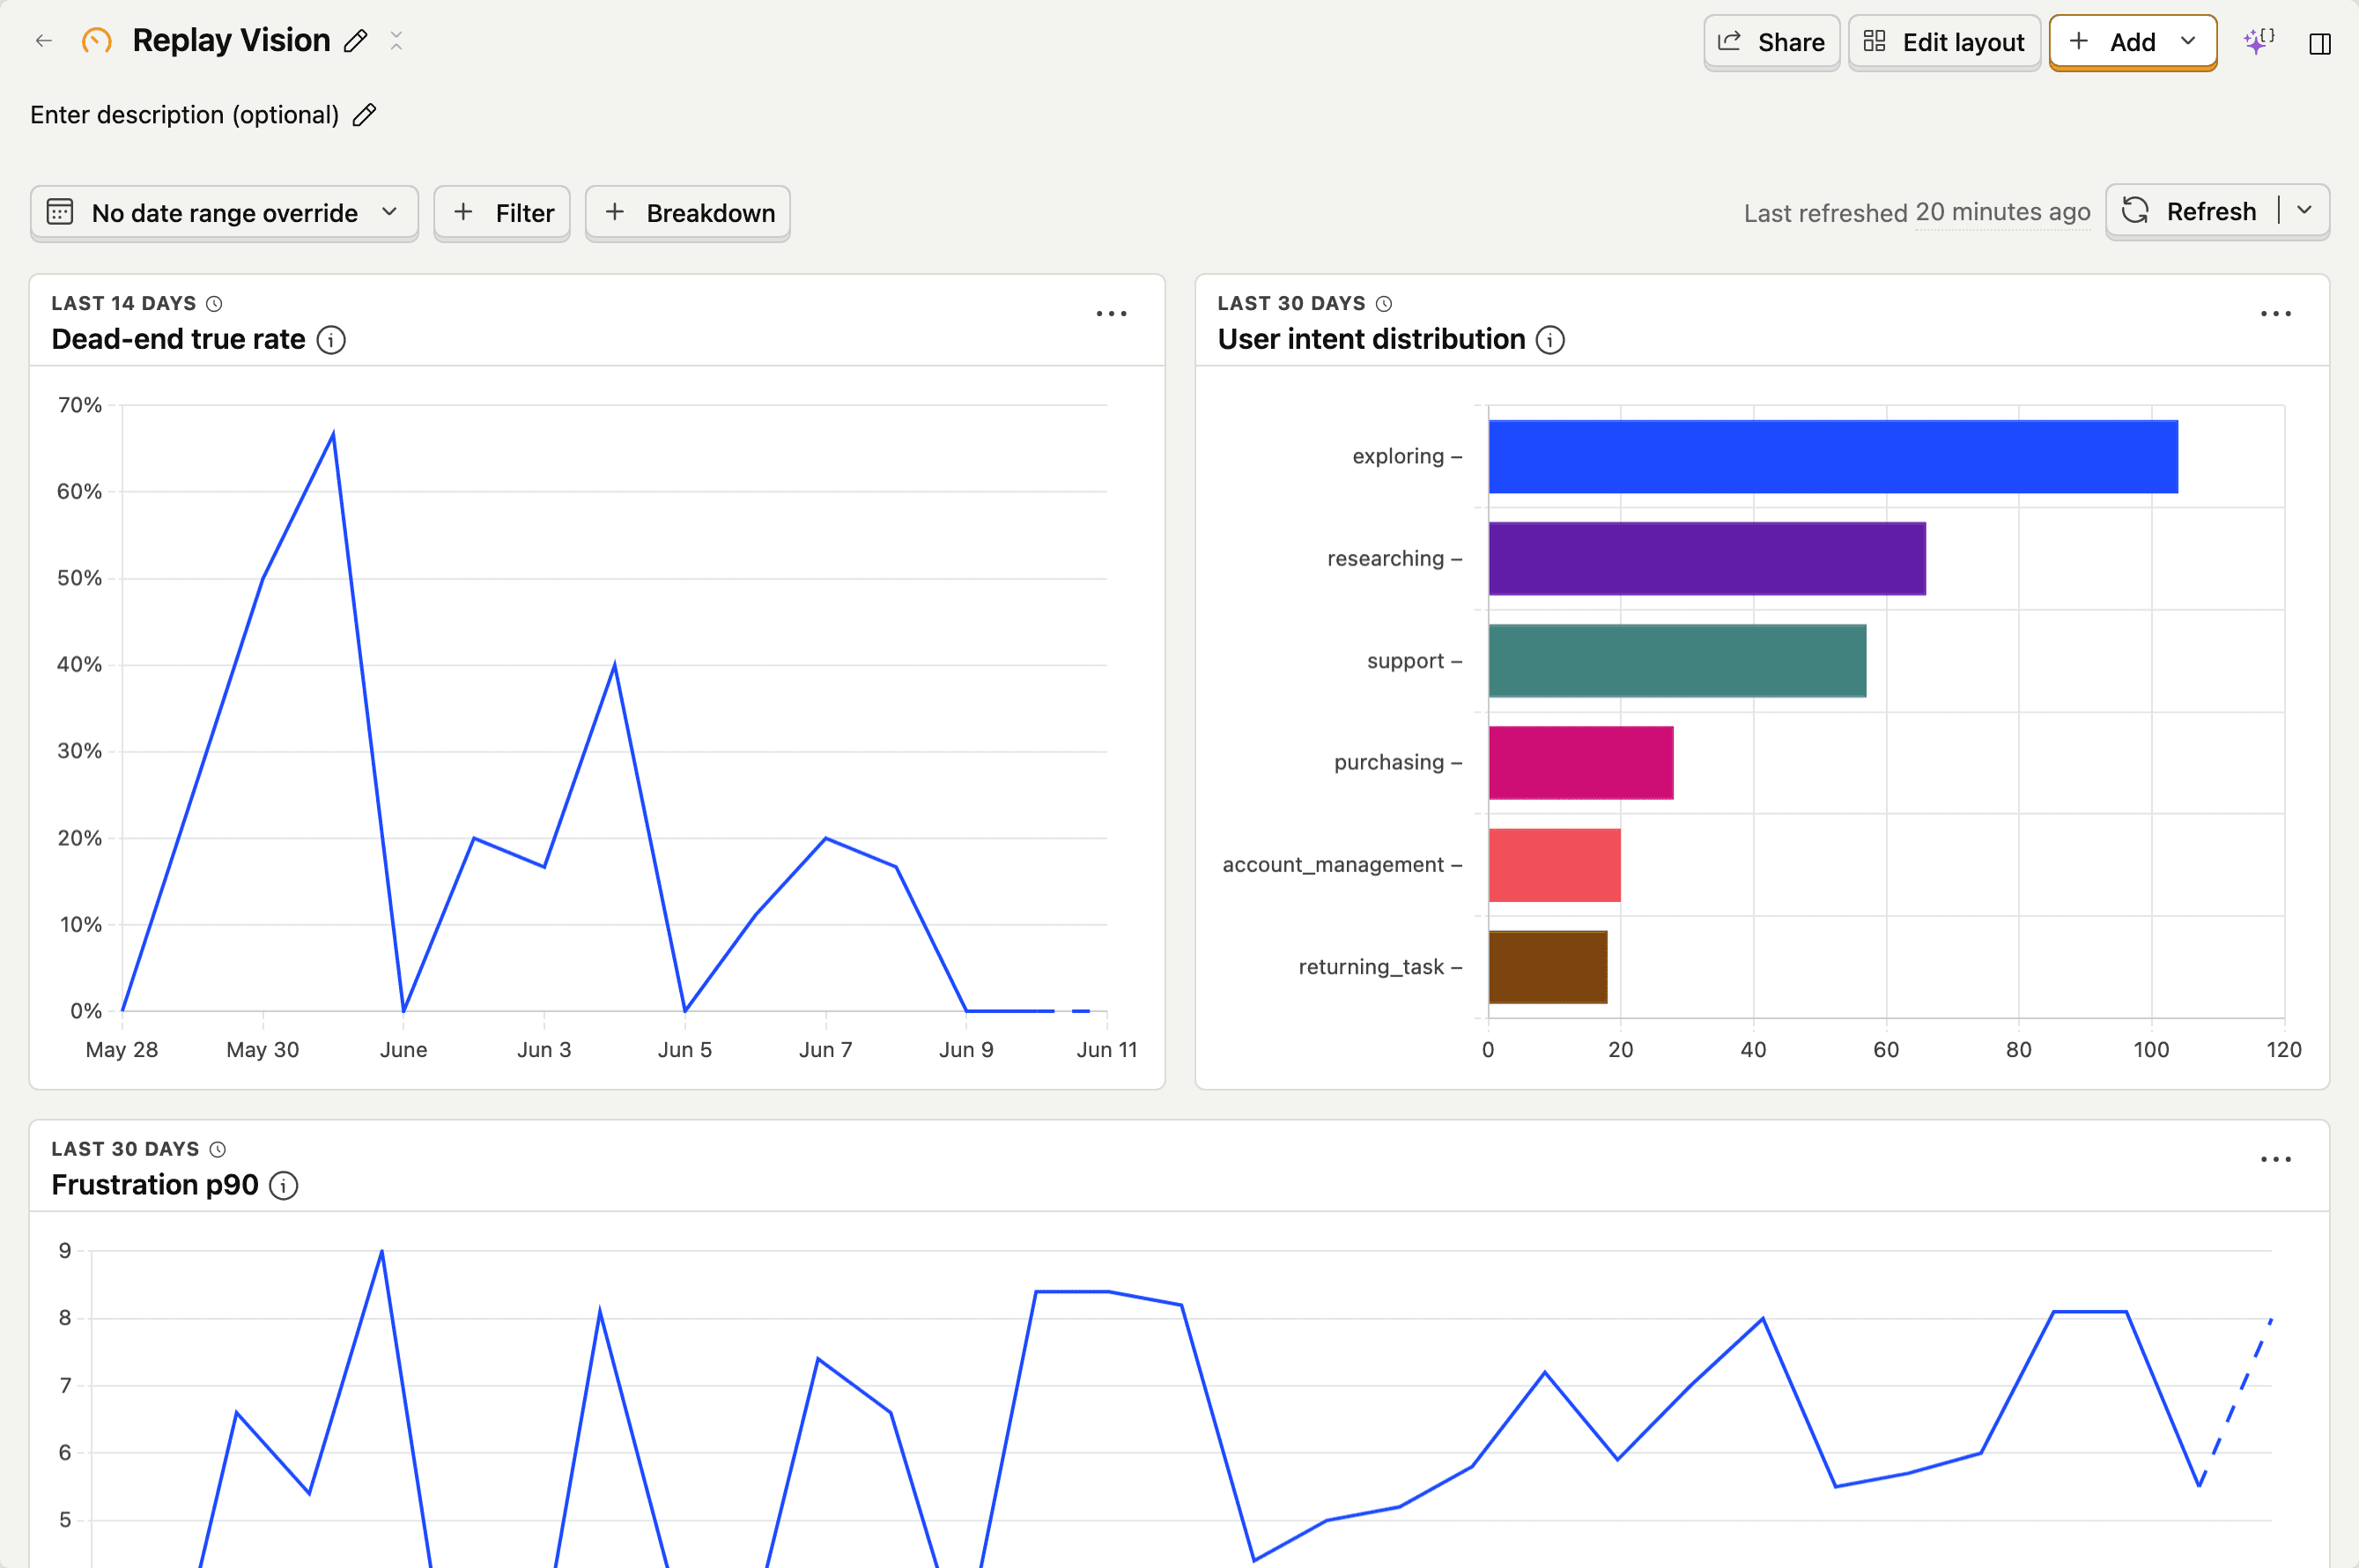Image resolution: width=2359 pixels, height=1568 pixels.
Task: Expand the Refresh options dropdown arrow
Action: tap(2305, 211)
